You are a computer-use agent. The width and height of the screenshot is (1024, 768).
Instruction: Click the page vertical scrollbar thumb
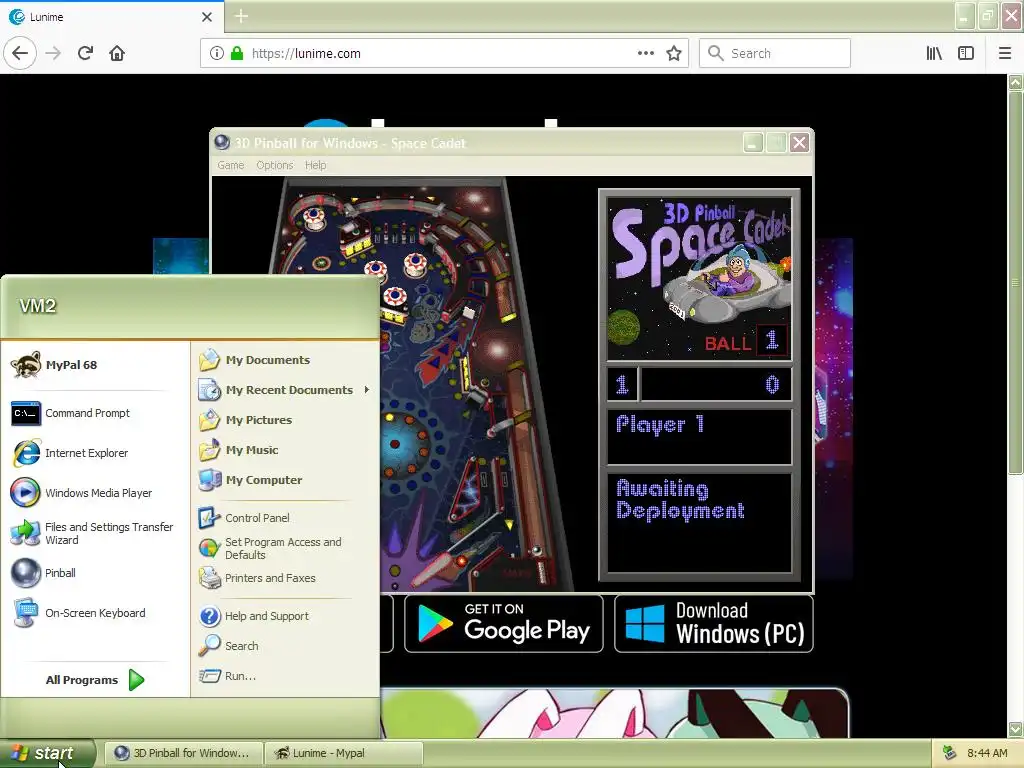(1015, 282)
